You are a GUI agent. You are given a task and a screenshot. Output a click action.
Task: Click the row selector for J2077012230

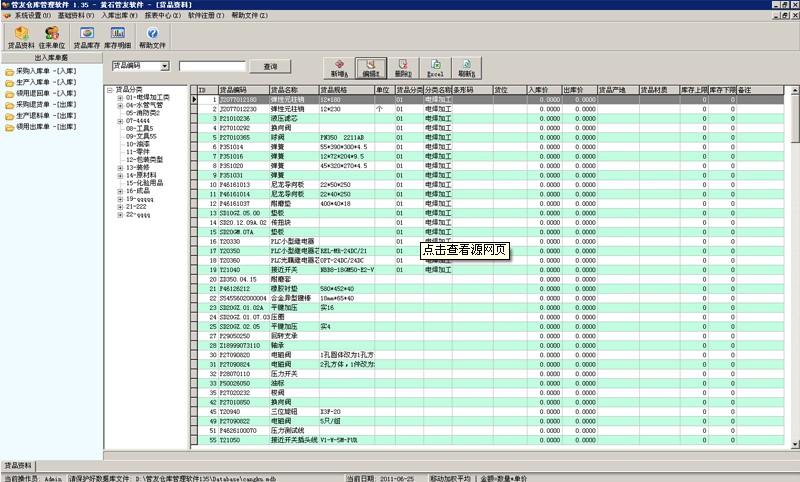pyautogui.click(x=194, y=109)
